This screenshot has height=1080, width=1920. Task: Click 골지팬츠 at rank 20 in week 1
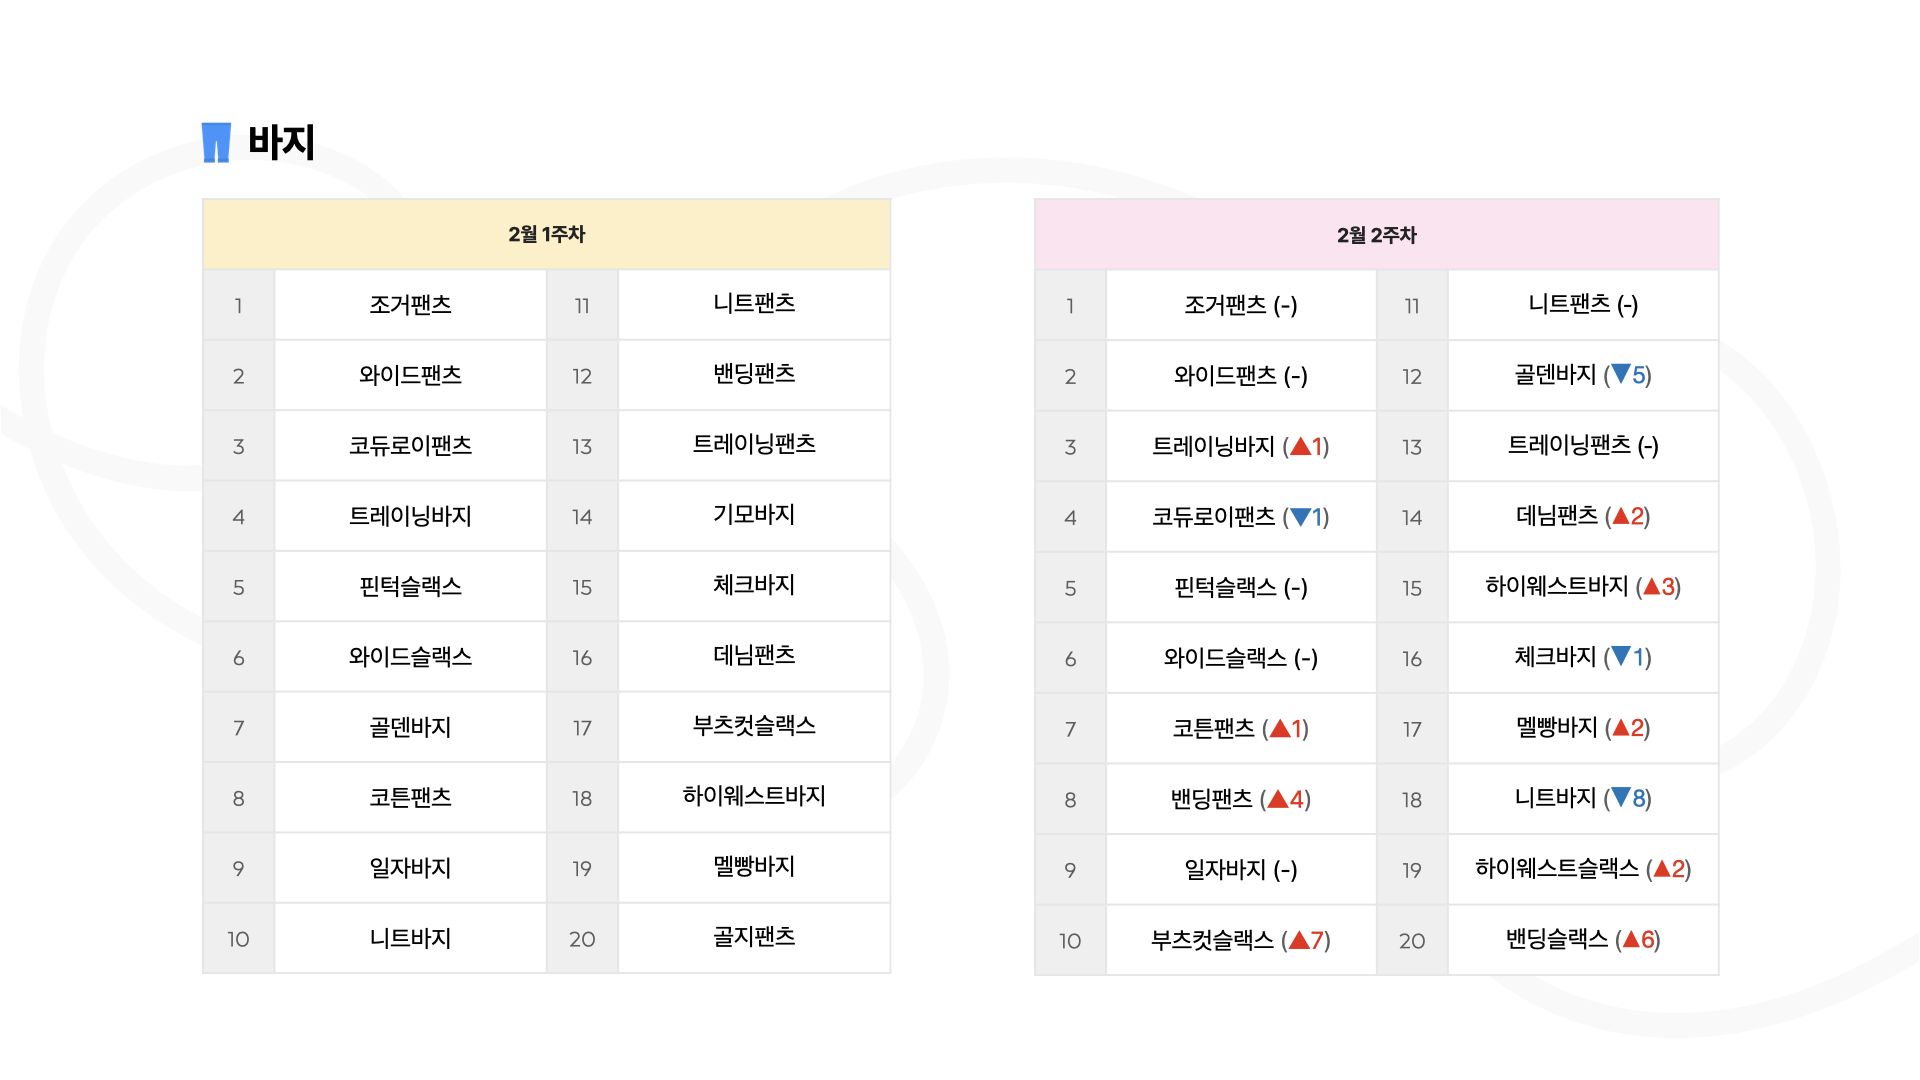754,937
